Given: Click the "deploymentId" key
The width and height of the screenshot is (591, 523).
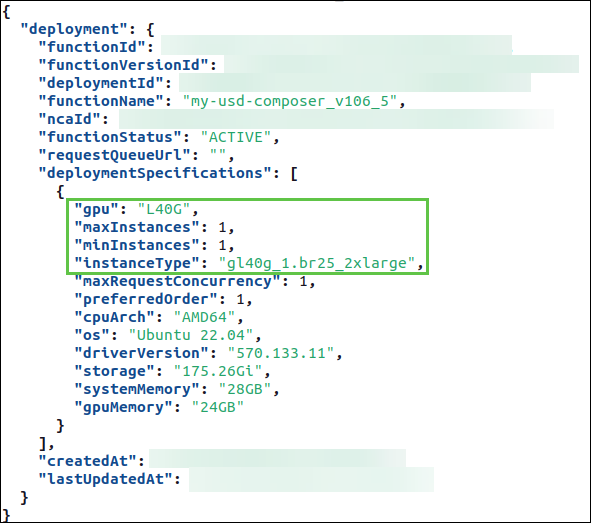Looking at the screenshot, I should pyautogui.click(x=101, y=83).
